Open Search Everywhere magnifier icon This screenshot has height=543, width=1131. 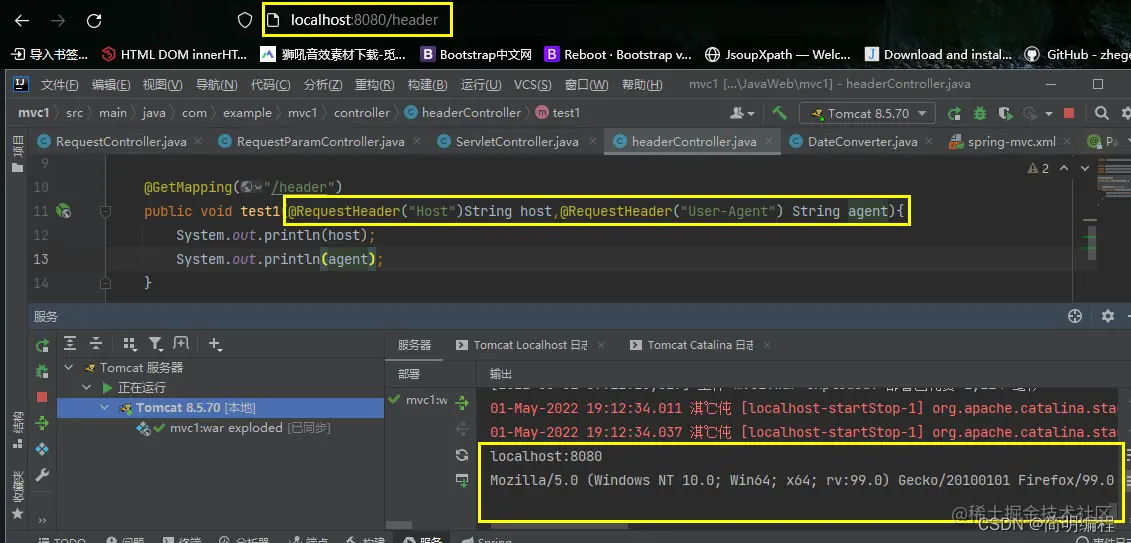tap(1101, 113)
